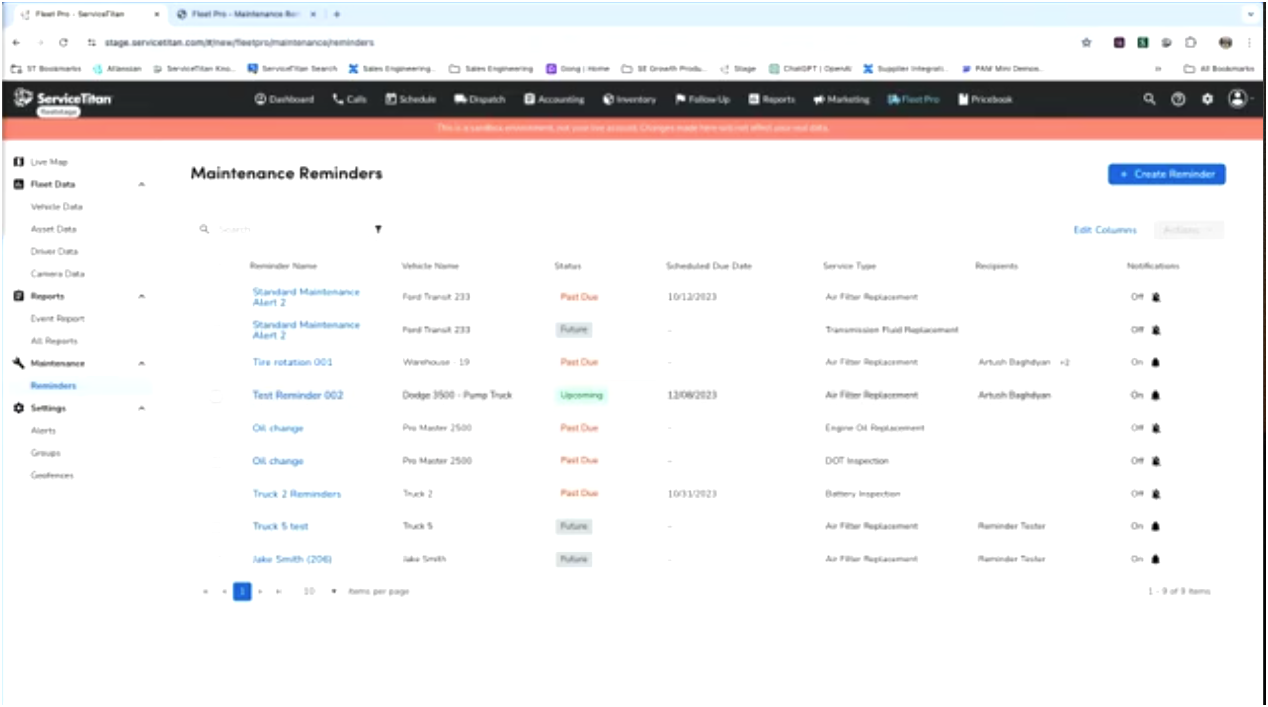
Task: Open Alerts under Settings
Action: [43, 431]
